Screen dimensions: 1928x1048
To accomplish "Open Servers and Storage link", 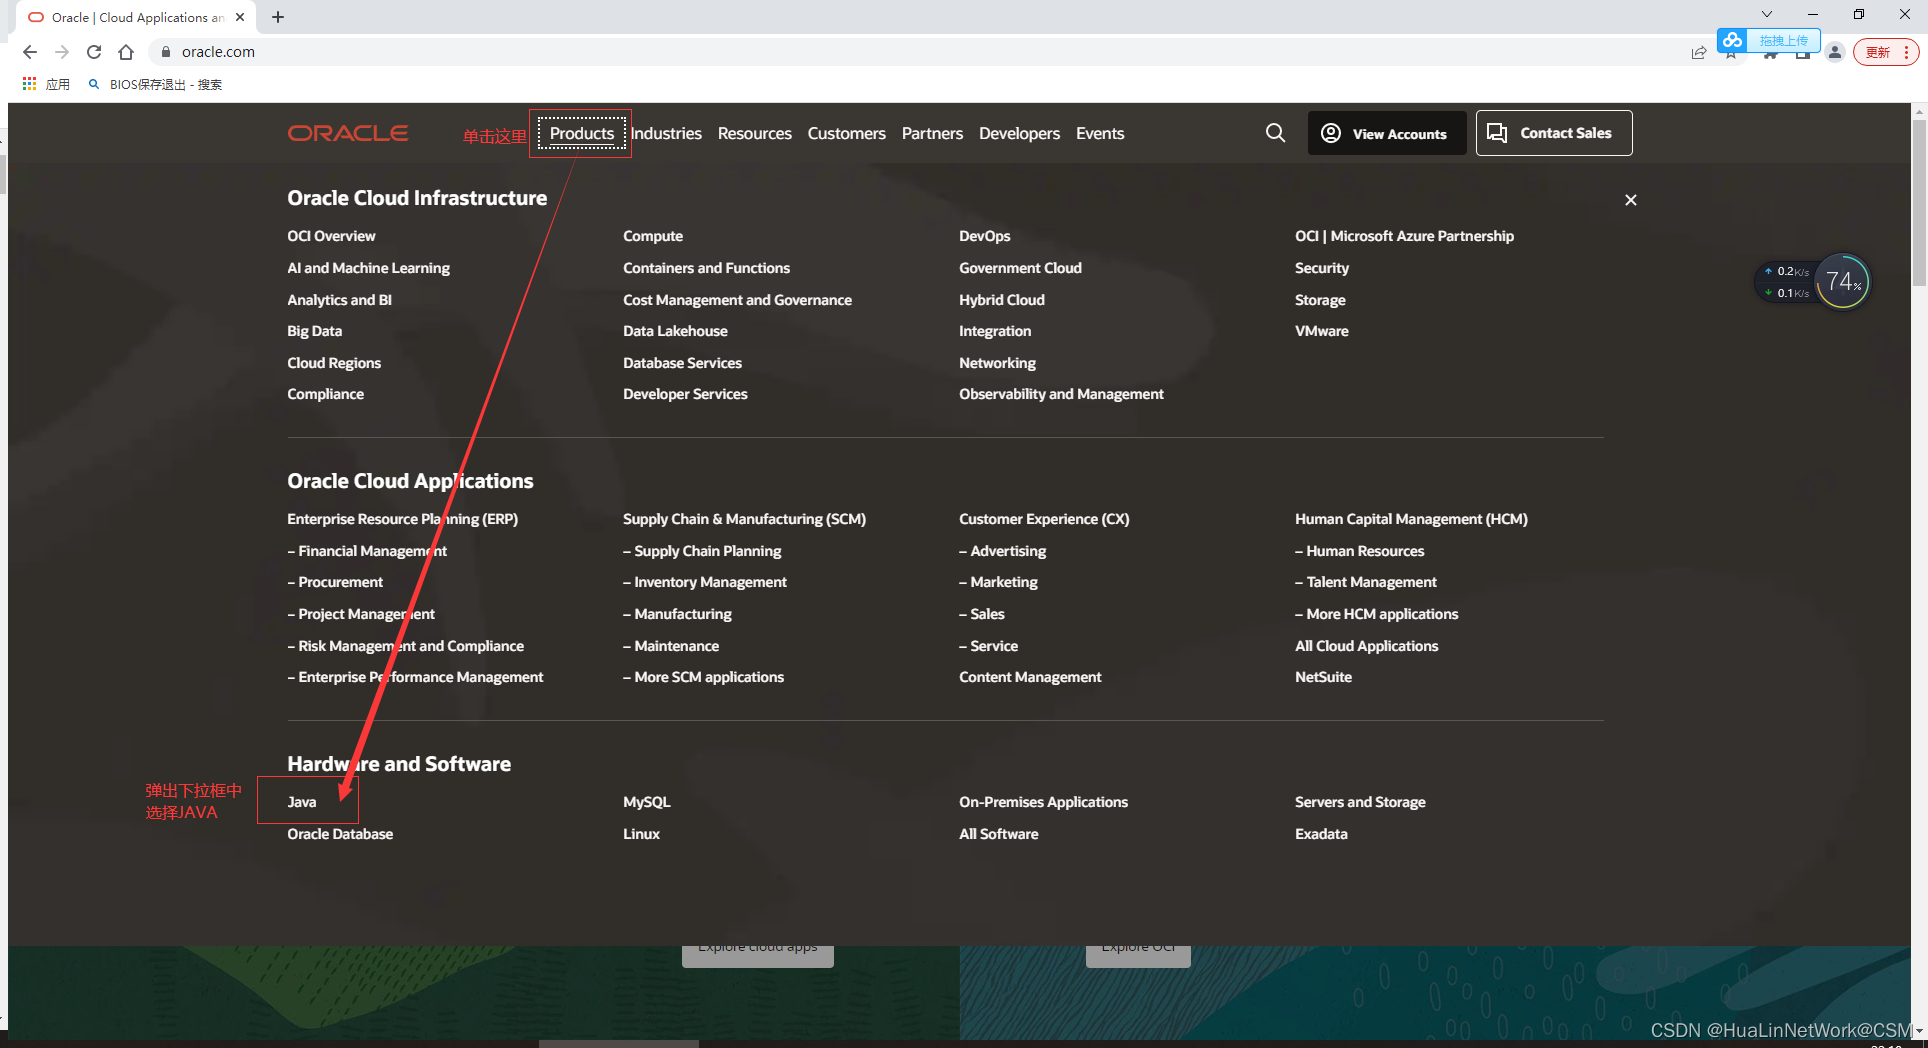I will 1360,802.
